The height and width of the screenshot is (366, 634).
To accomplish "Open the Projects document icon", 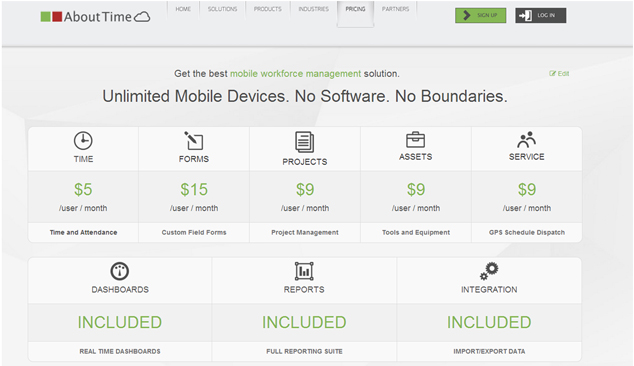I will (x=304, y=142).
